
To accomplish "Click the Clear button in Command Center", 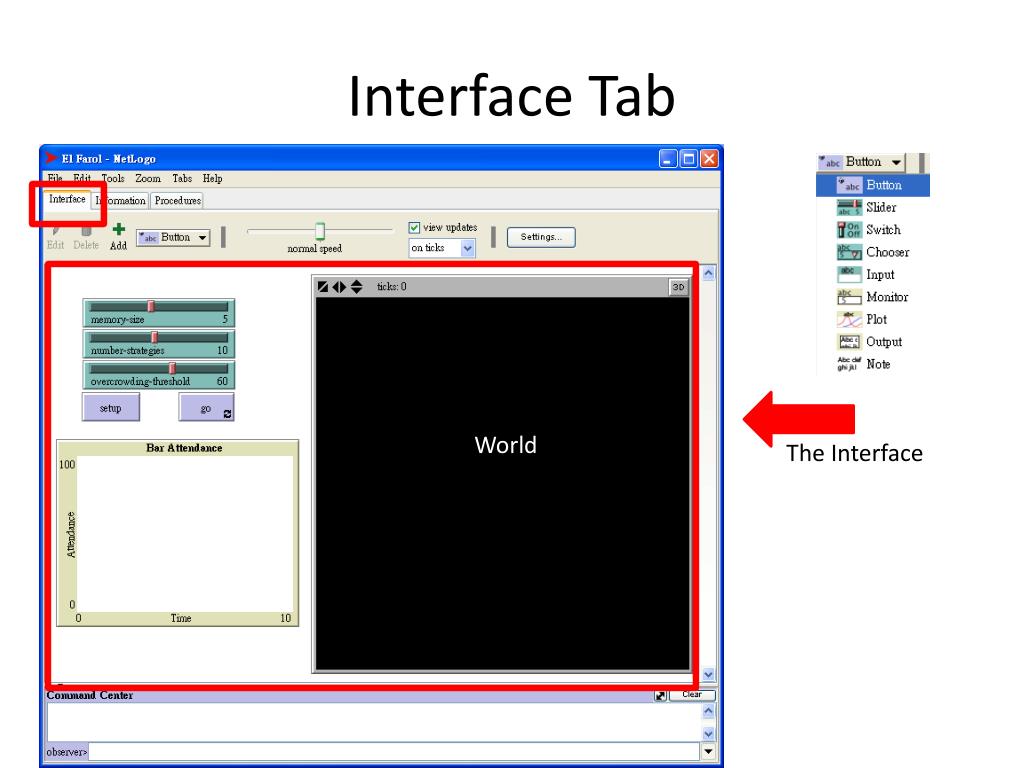I will [x=692, y=695].
